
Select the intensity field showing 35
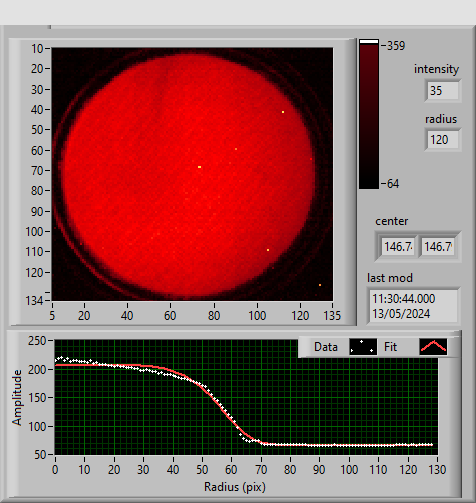(443, 90)
